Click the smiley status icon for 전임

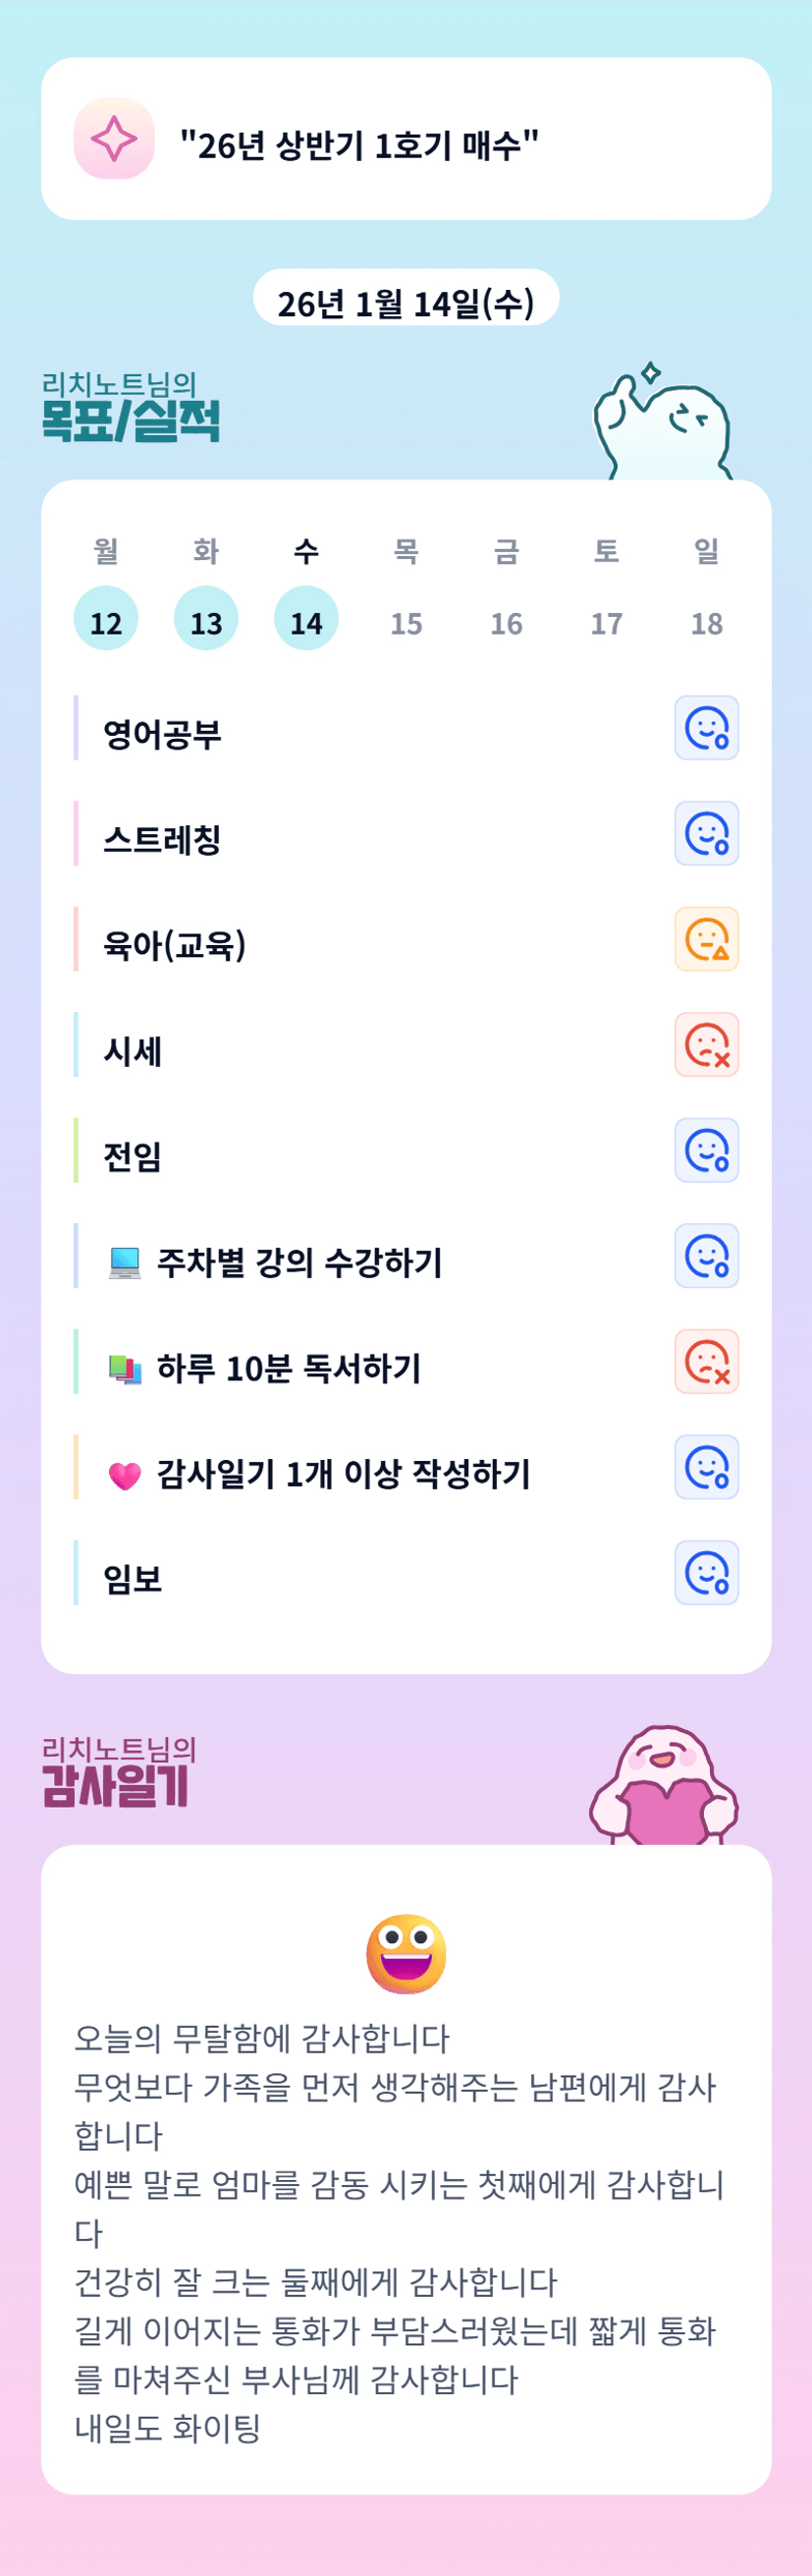706,1150
